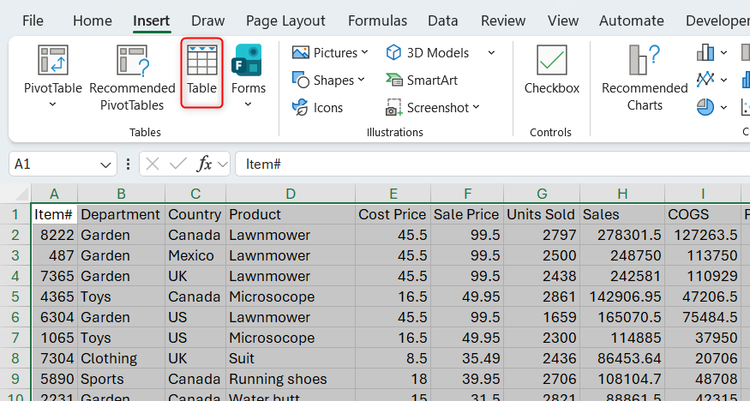Screen dimensions: 750x401
Task: Click the cell with value 142906.95
Action: (622, 297)
